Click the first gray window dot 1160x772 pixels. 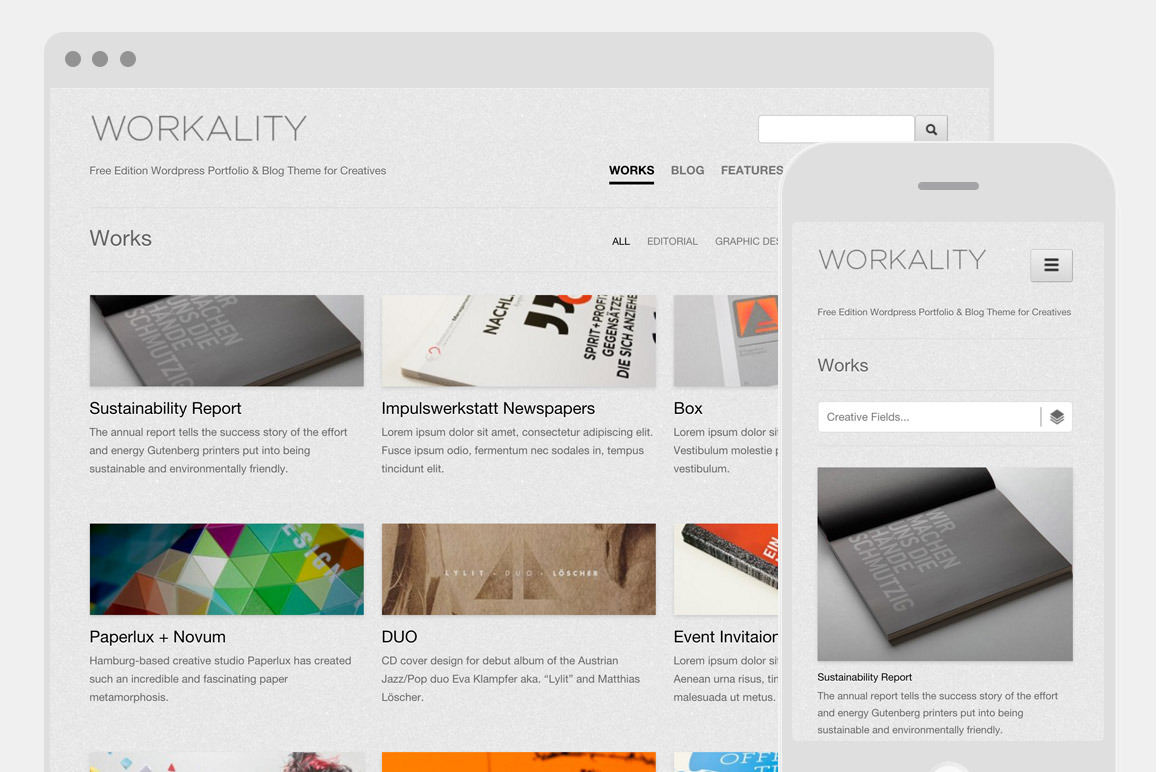72,59
